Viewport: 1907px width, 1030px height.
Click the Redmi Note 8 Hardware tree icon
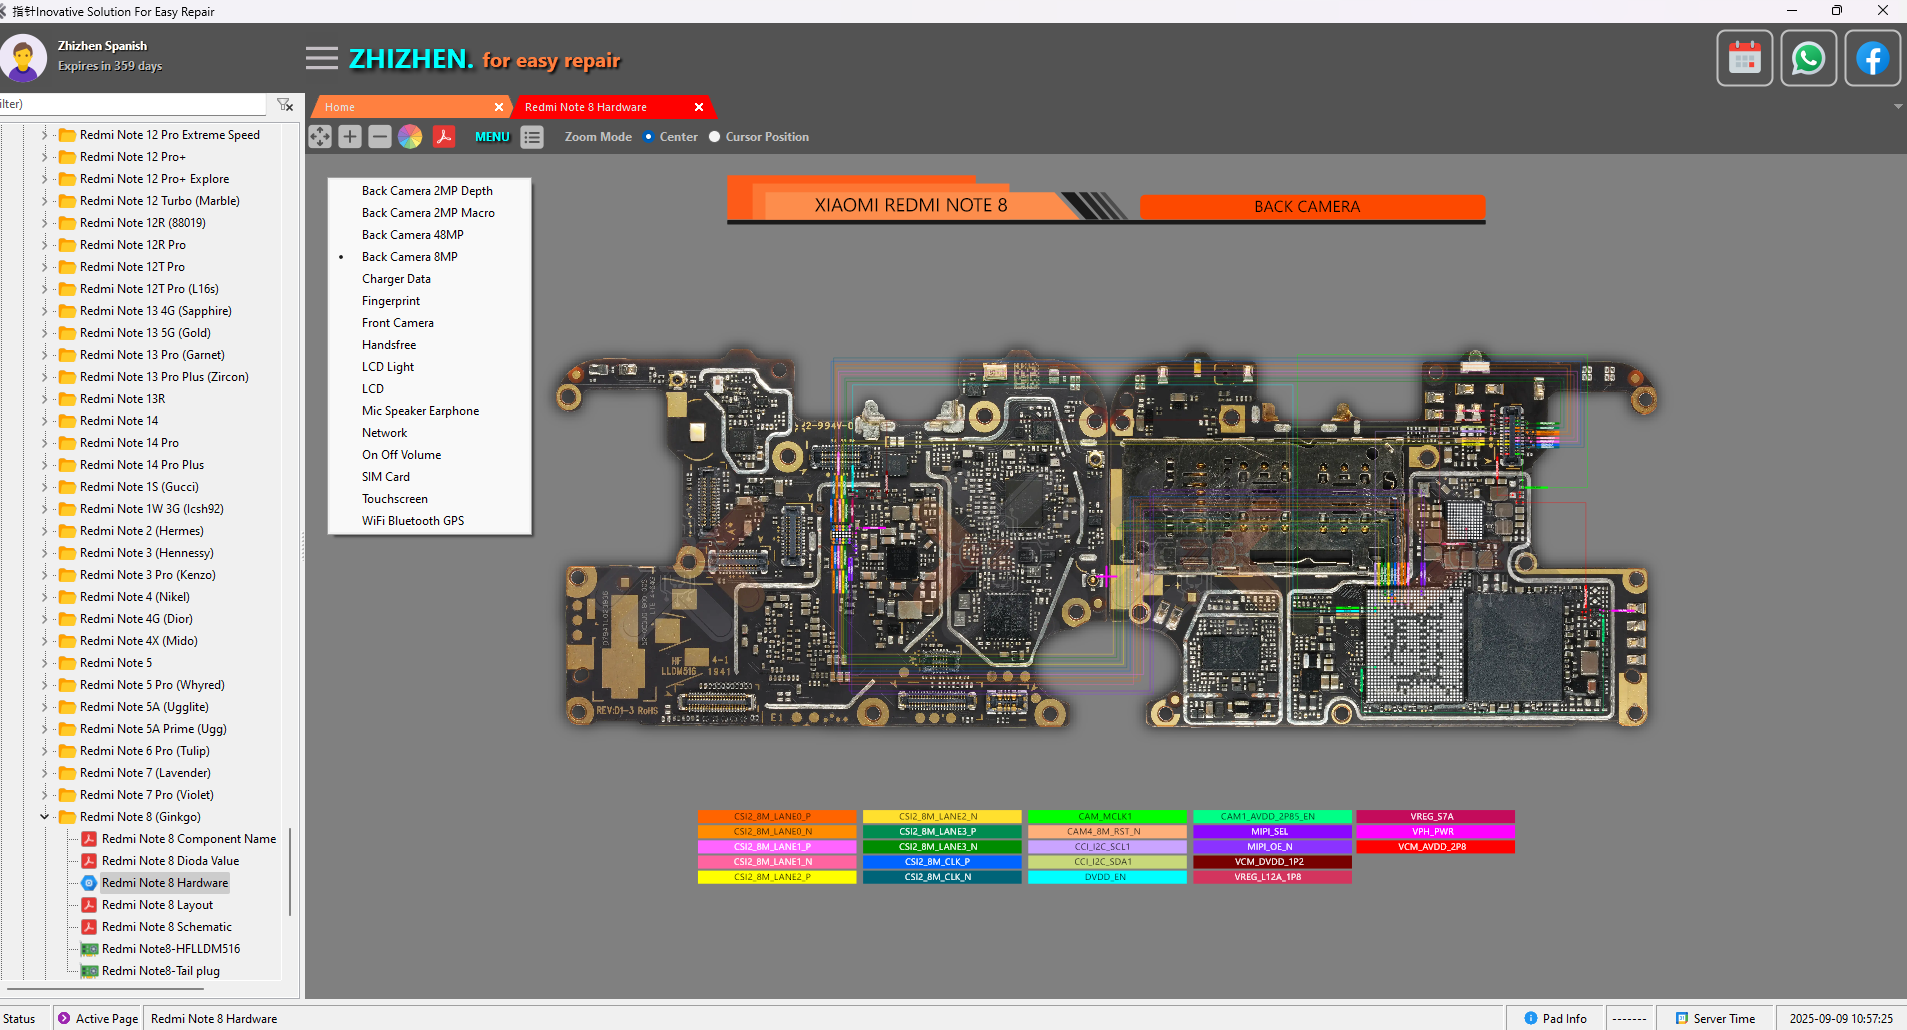point(89,883)
